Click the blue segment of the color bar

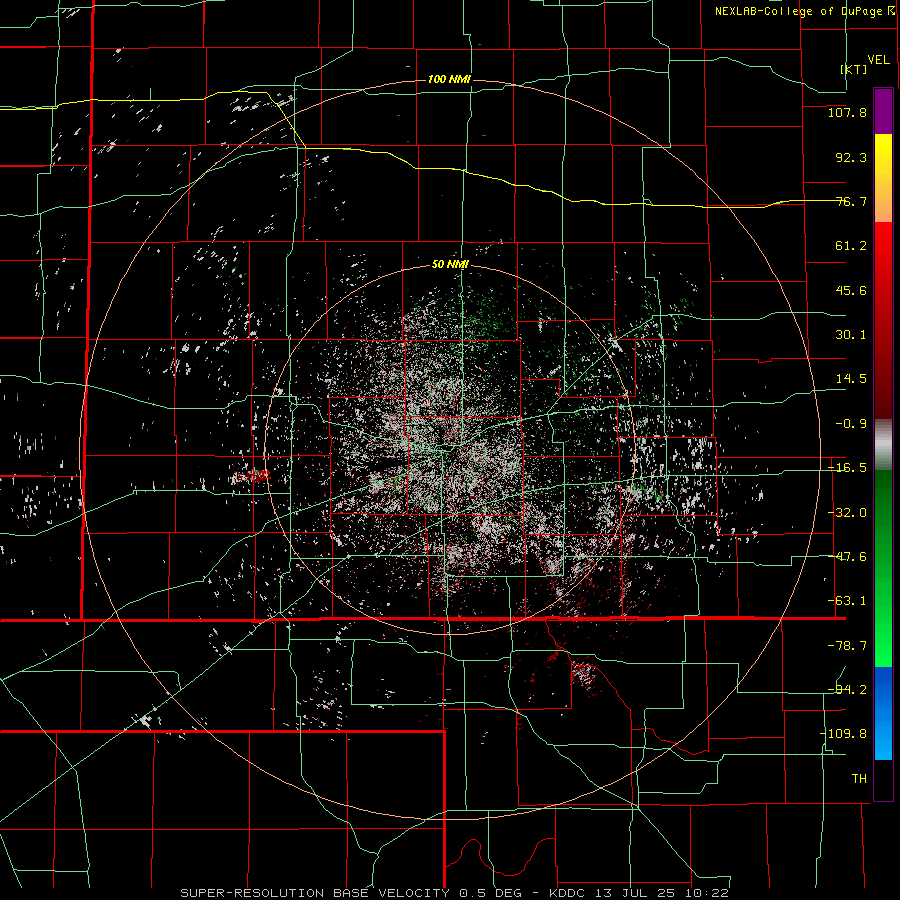click(x=883, y=713)
